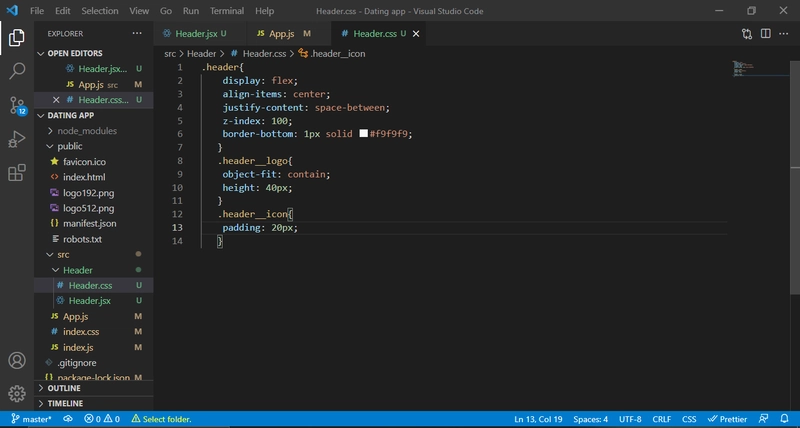Click the editor minimap preview
This screenshot has height=428, width=800.
coord(760,69)
